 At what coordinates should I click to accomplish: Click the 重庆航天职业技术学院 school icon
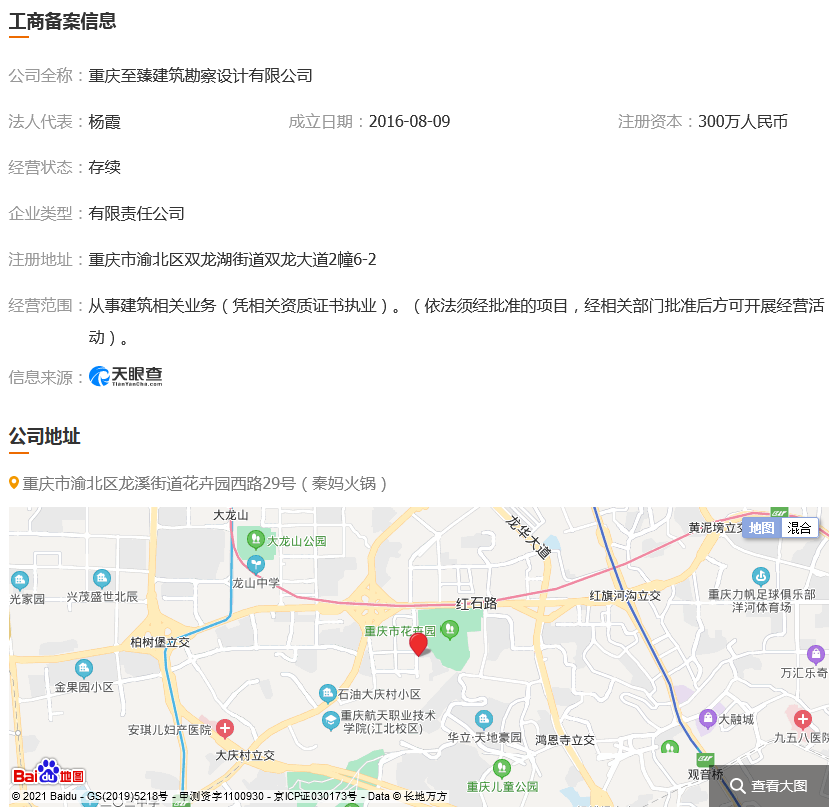(x=331, y=721)
